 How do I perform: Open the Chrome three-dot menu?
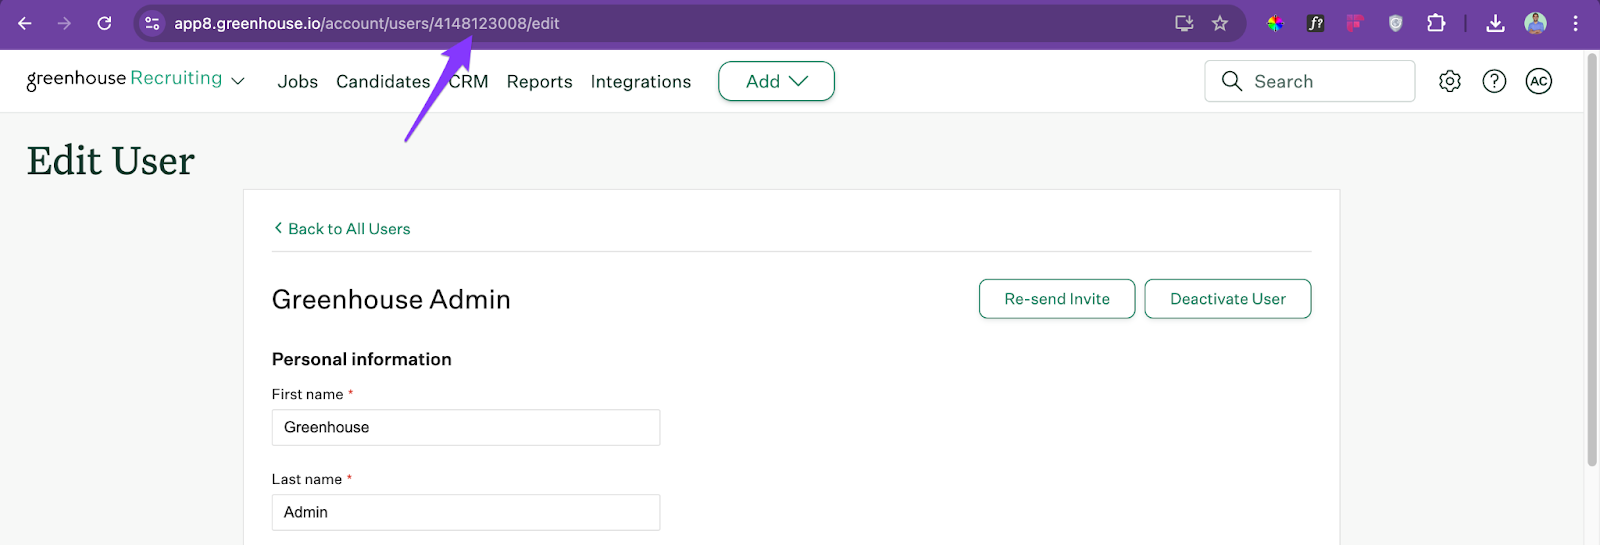(x=1575, y=23)
